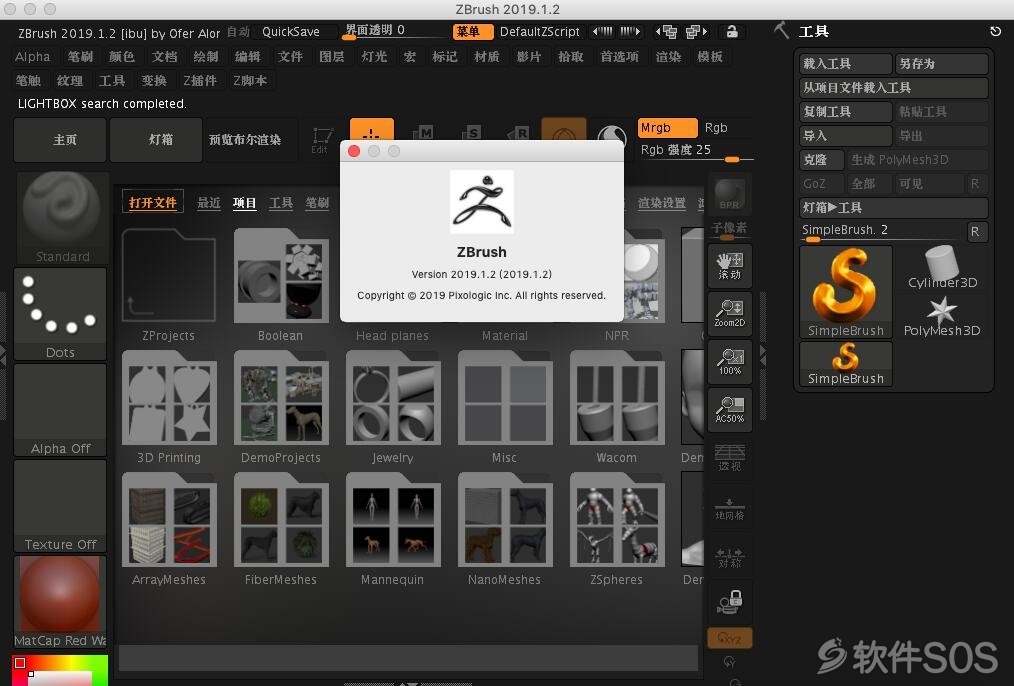Viewport: 1014px width, 686px height.
Task: Click the material sphere icon in toolbar
Action: coord(611,134)
